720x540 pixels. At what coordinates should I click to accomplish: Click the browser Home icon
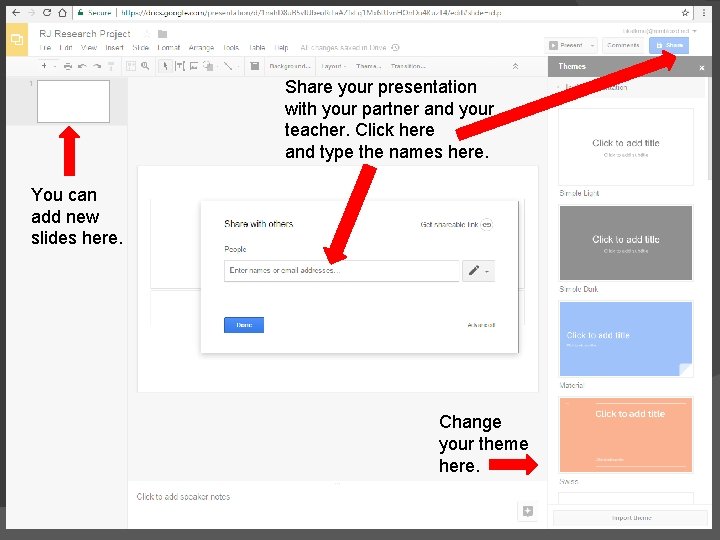pos(62,12)
